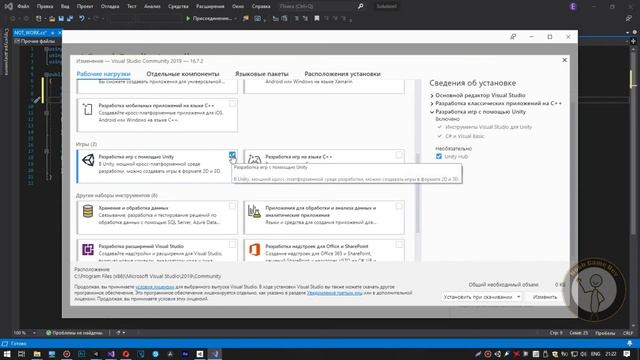Screen dimensions: 640x360
Task: Click the Open File folder icon in the toolbar
Action: click(x=52, y=18)
